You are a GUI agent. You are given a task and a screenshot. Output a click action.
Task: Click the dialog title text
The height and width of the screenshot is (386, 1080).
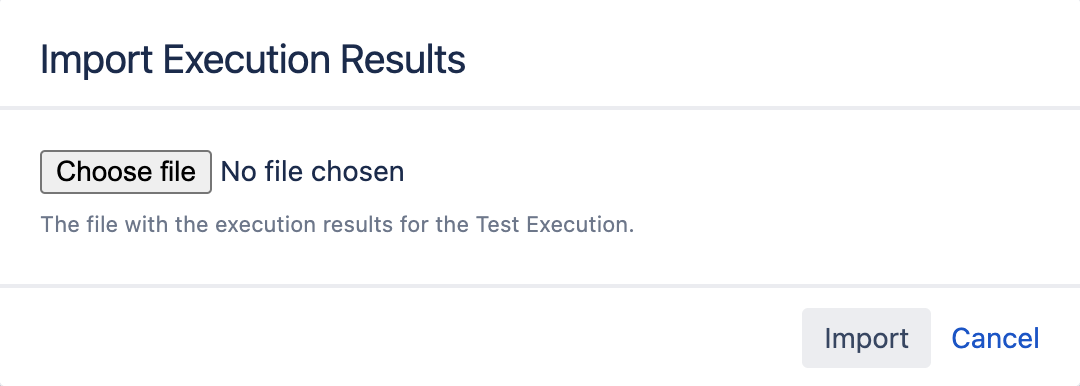pos(253,60)
